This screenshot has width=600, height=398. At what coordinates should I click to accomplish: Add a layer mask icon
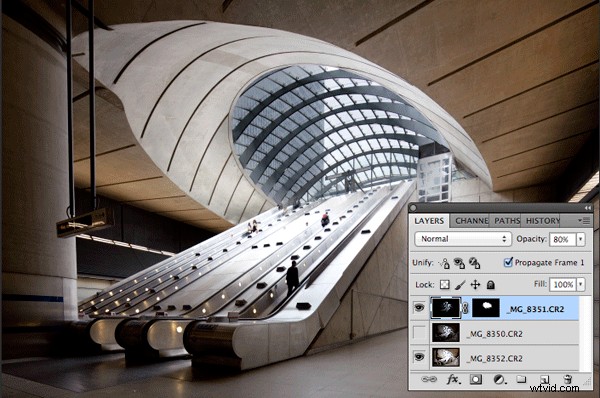click(x=476, y=379)
